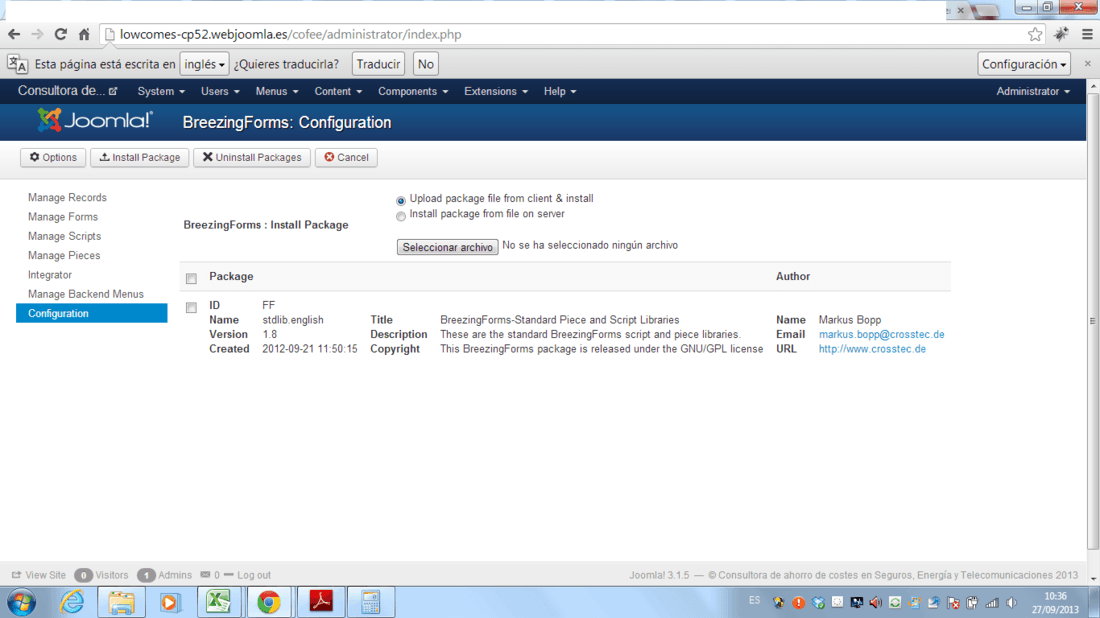This screenshot has width=1100, height=618.
Task: Click the Install Package button
Action: pos(140,157)
